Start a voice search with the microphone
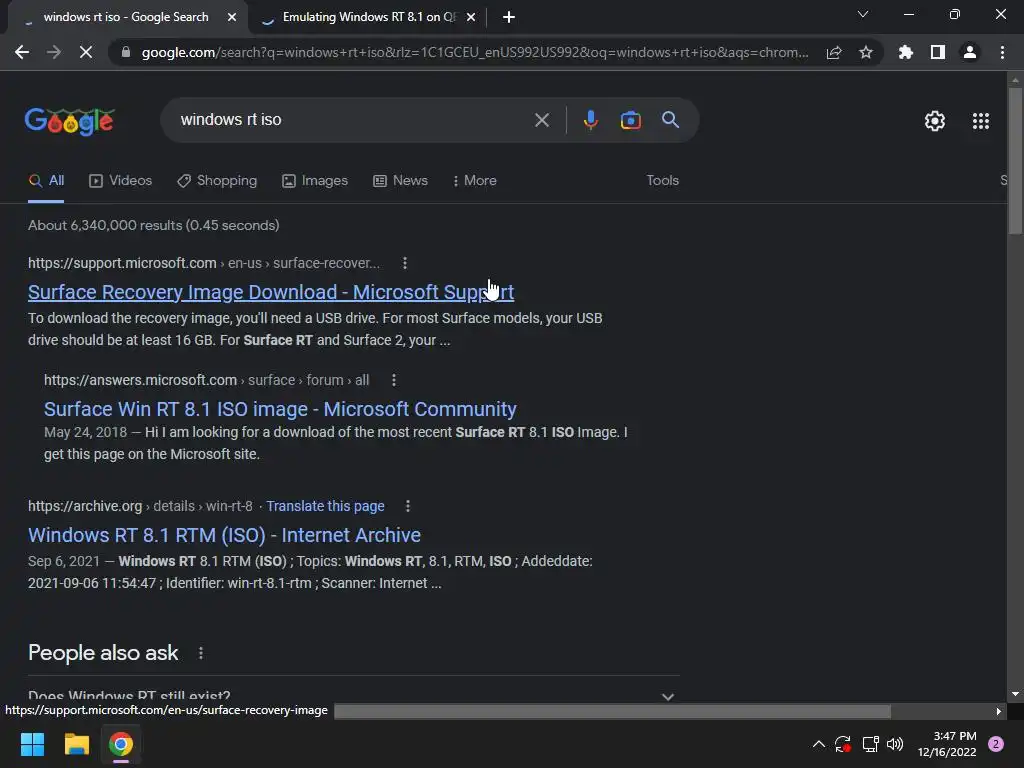Image resolution: width=1024 pixels, height=768 pixels. pos(590,120)
